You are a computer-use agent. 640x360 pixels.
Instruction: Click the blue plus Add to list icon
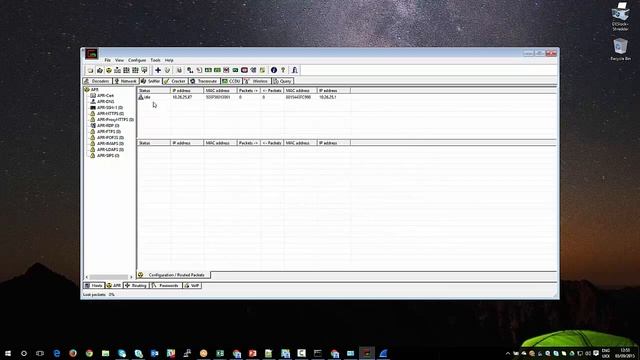click(x=158, y=70)
